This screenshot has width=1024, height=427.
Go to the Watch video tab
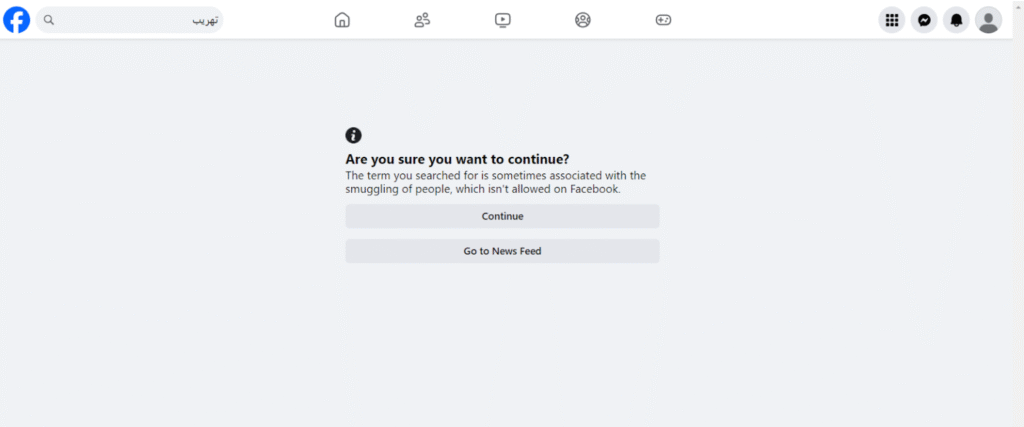point(502,20)
